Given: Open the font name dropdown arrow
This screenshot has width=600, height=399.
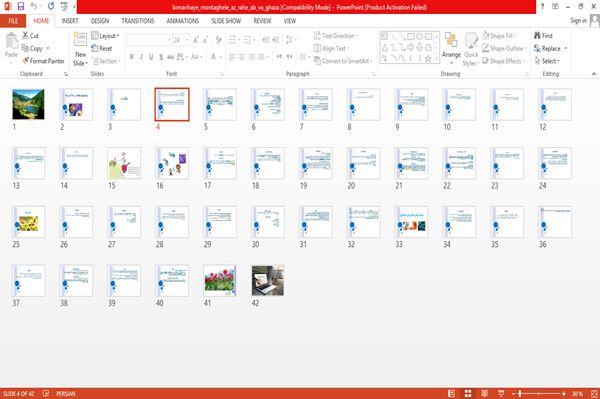Looking at the screenshot, I should click(x=169, y=40).
